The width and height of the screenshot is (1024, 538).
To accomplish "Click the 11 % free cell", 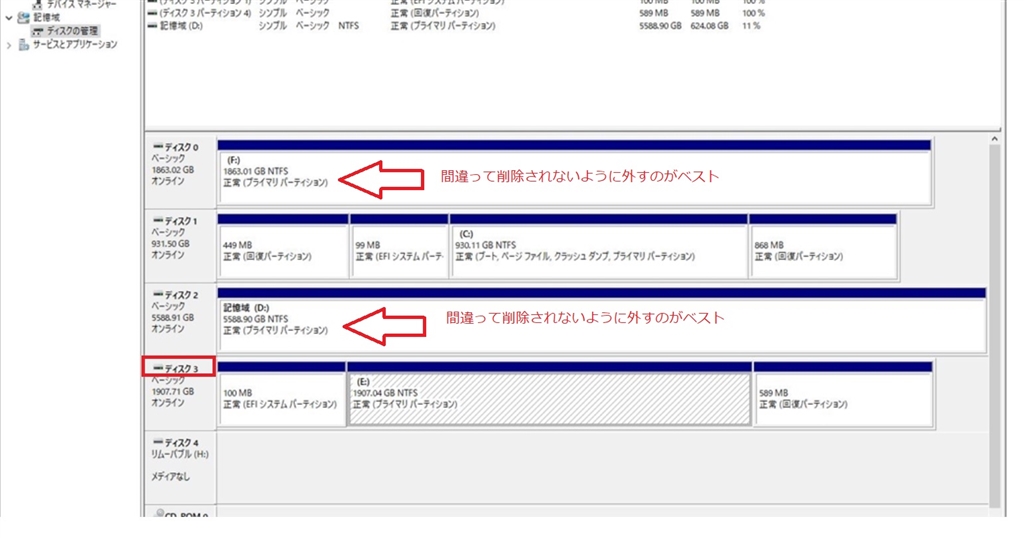I will (751, 26).
